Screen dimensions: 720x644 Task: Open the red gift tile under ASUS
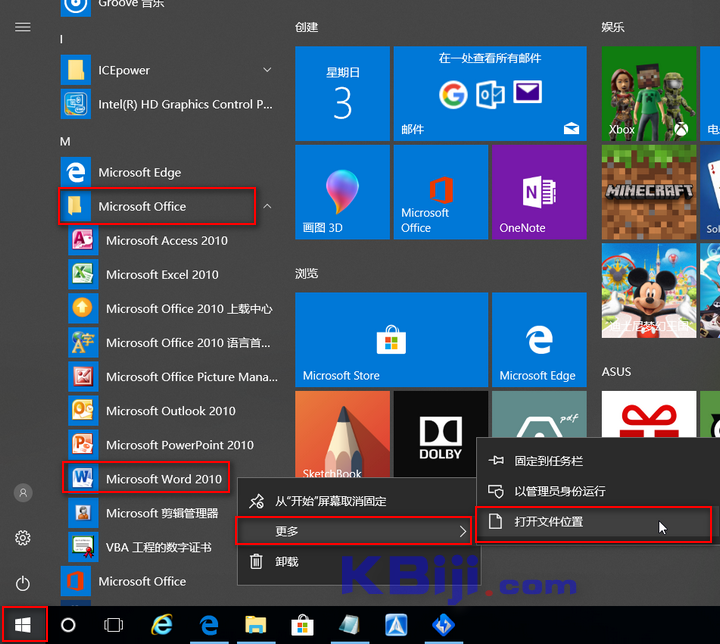(x=649, y=414)
